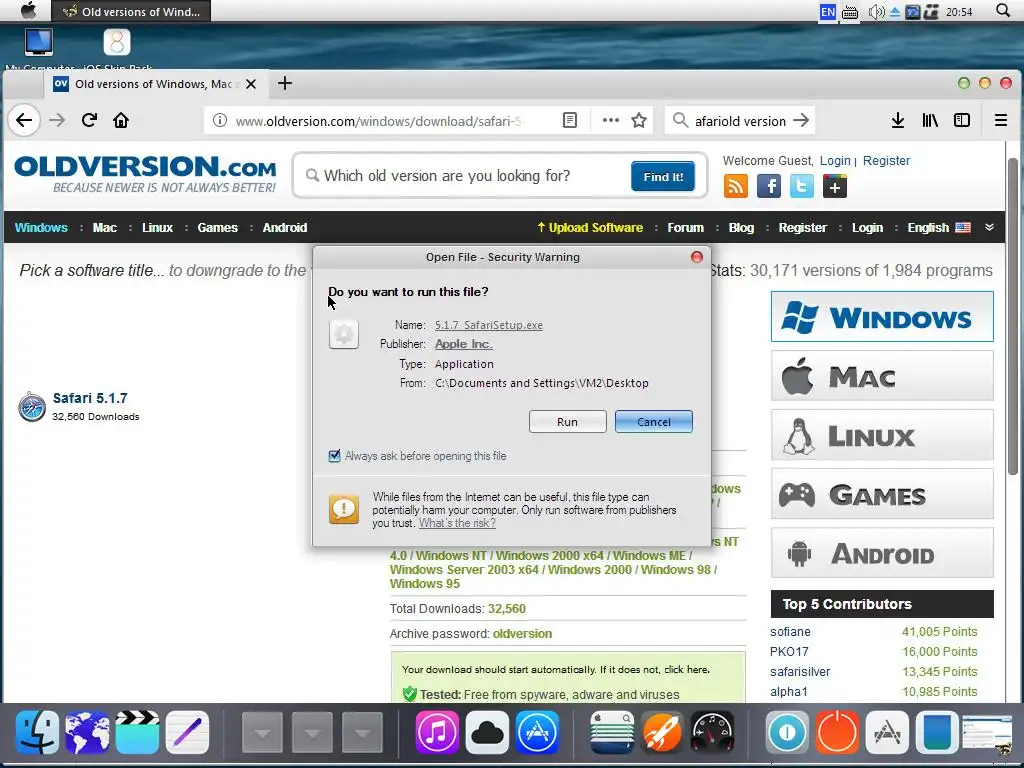Screen dimensions: 1024x768
Task: Open sofiane contributor profile
Action: tap(790, 632)
